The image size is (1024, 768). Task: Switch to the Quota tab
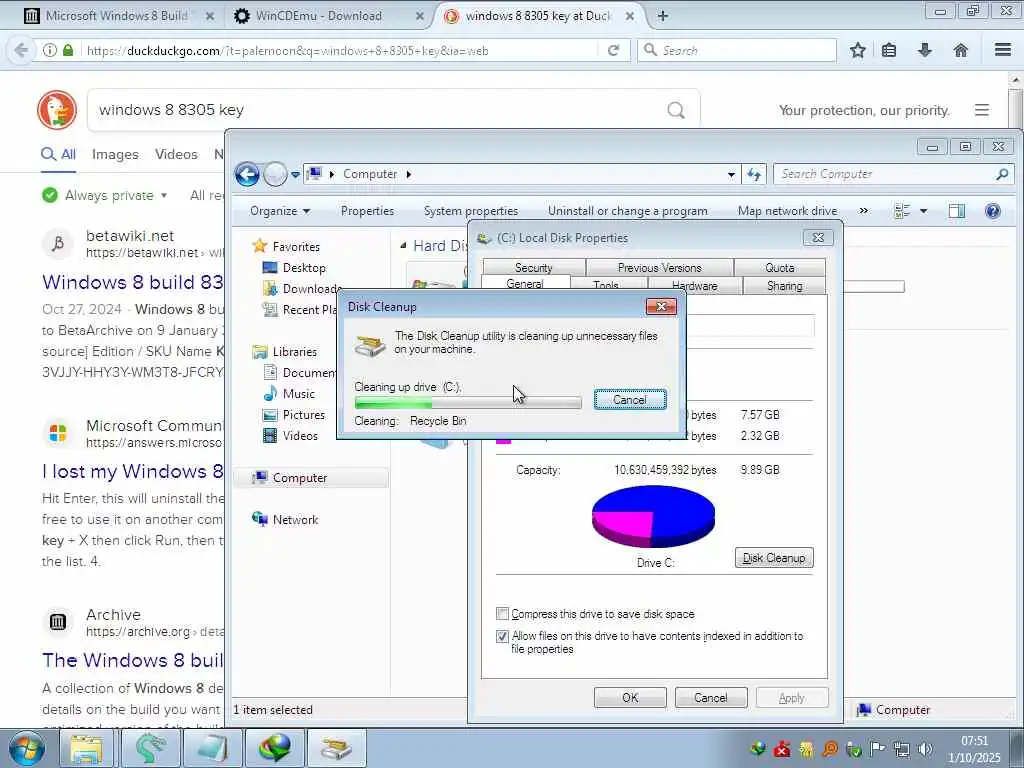coord(780,267)
